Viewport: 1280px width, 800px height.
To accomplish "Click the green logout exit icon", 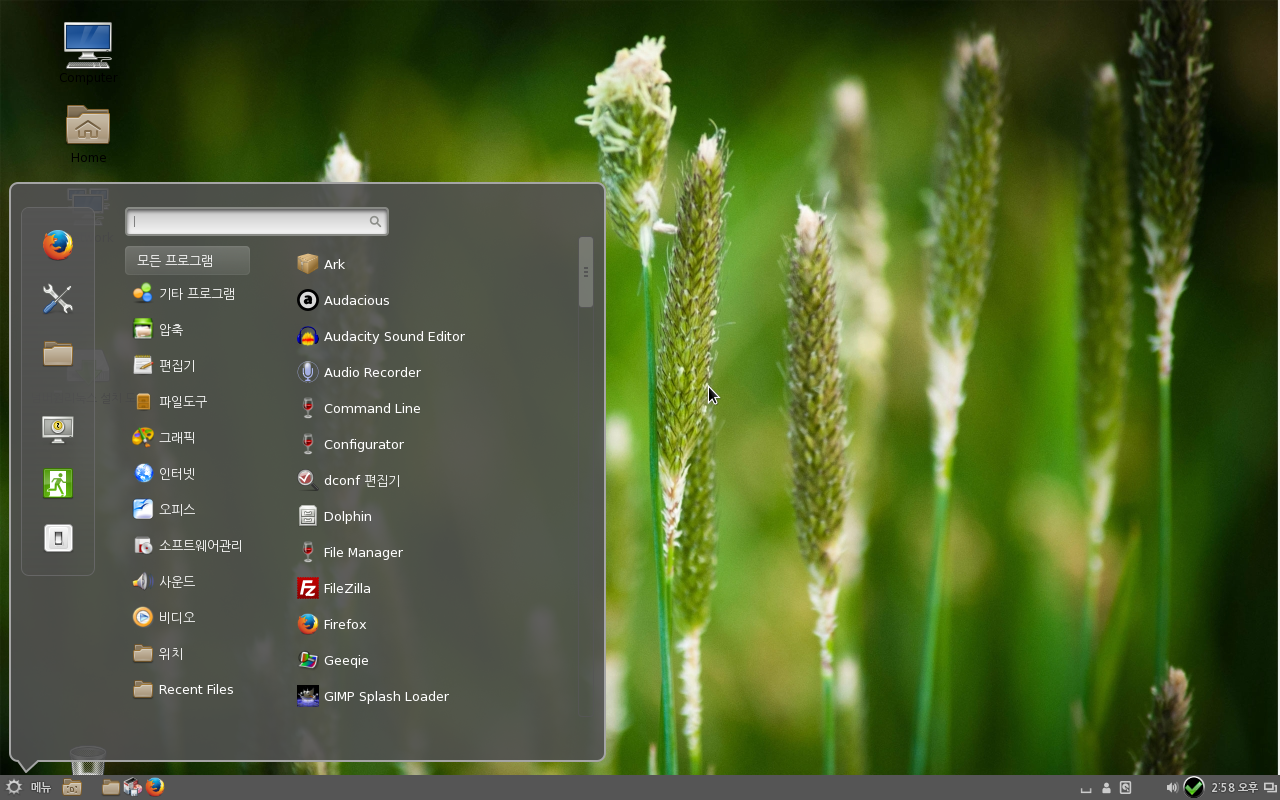I will 58,483.
